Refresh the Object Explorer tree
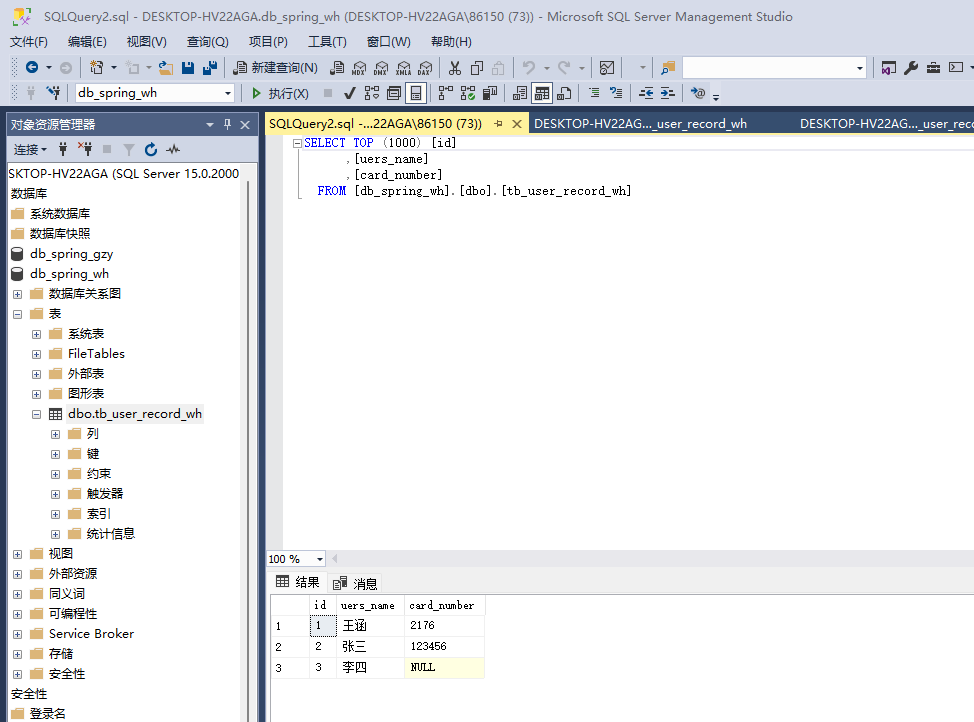 [150, 149]
